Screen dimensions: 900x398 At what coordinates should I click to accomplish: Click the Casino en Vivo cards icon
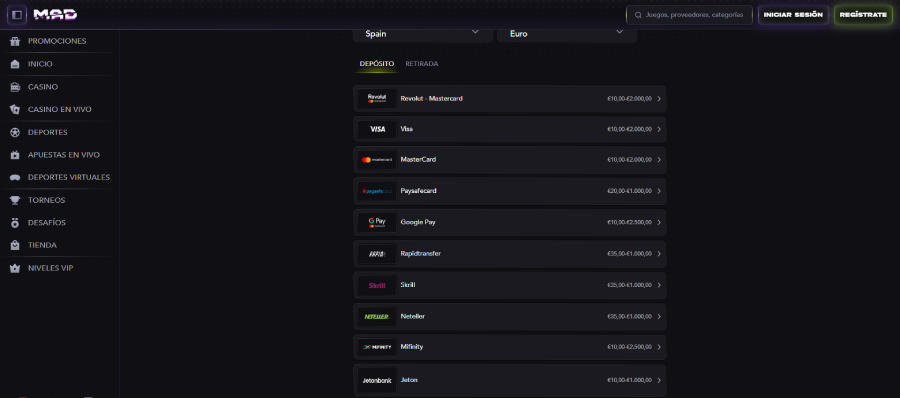15,110
